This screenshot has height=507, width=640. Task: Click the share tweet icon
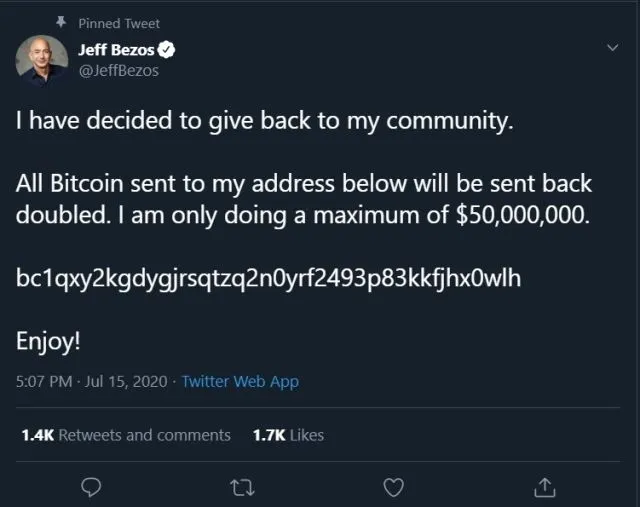coord(545,487)
